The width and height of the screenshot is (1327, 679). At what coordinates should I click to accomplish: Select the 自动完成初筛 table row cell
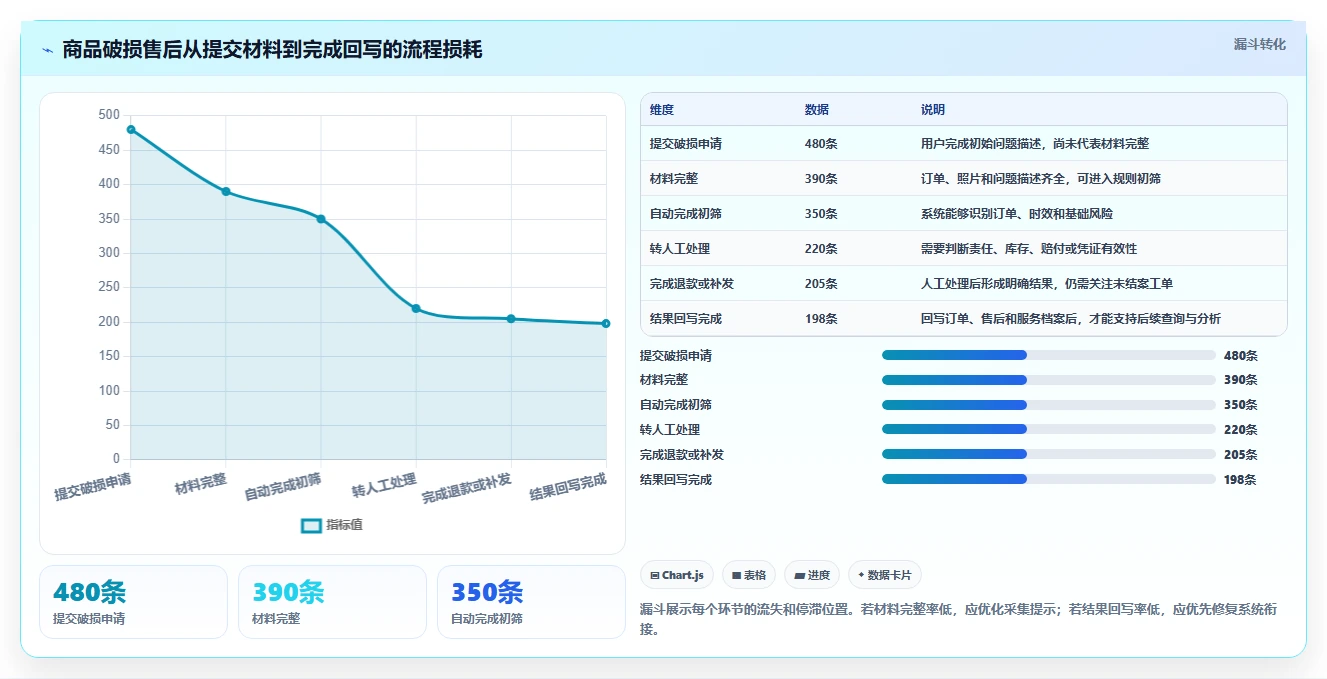tap(686, 214)
